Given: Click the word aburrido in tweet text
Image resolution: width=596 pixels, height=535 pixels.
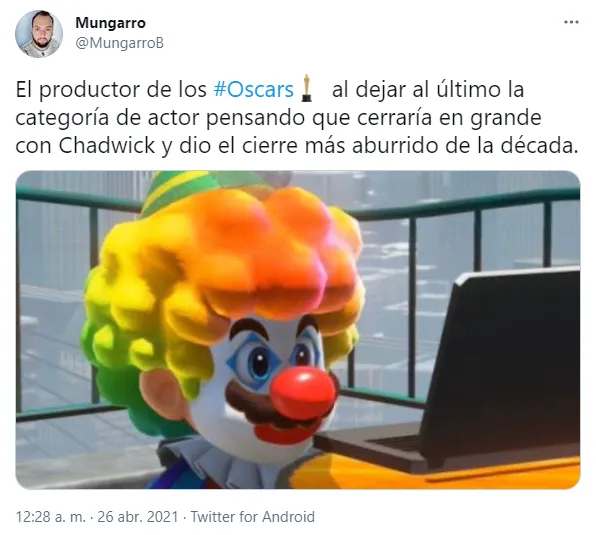Looking at the screenshot, I should point(395,146).
